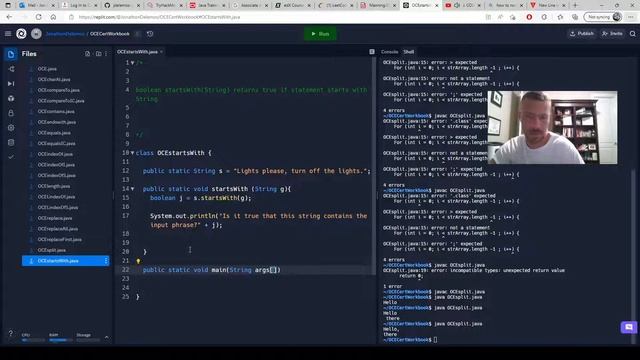Click the green Run button
The width and height of the screenshot is (640, 360).
[320, 34]
